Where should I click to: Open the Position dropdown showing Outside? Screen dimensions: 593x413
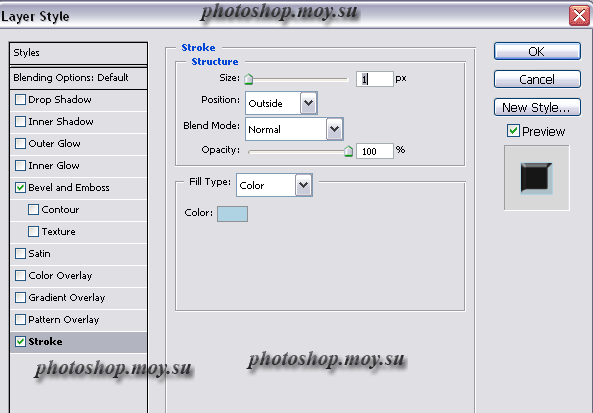point(281,103)
